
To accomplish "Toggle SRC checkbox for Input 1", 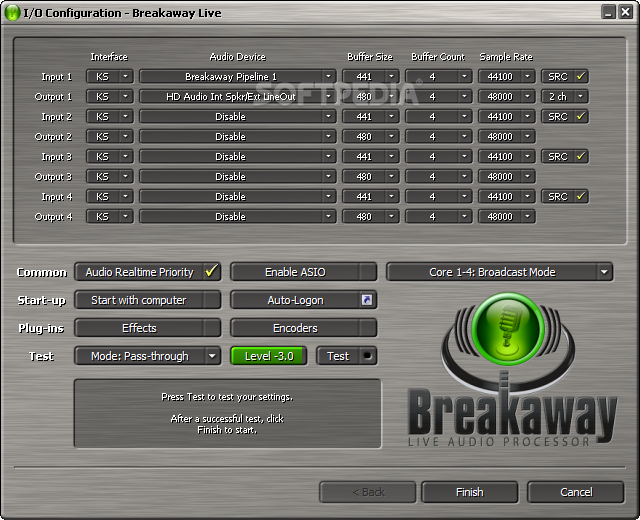I will (565, 76).
